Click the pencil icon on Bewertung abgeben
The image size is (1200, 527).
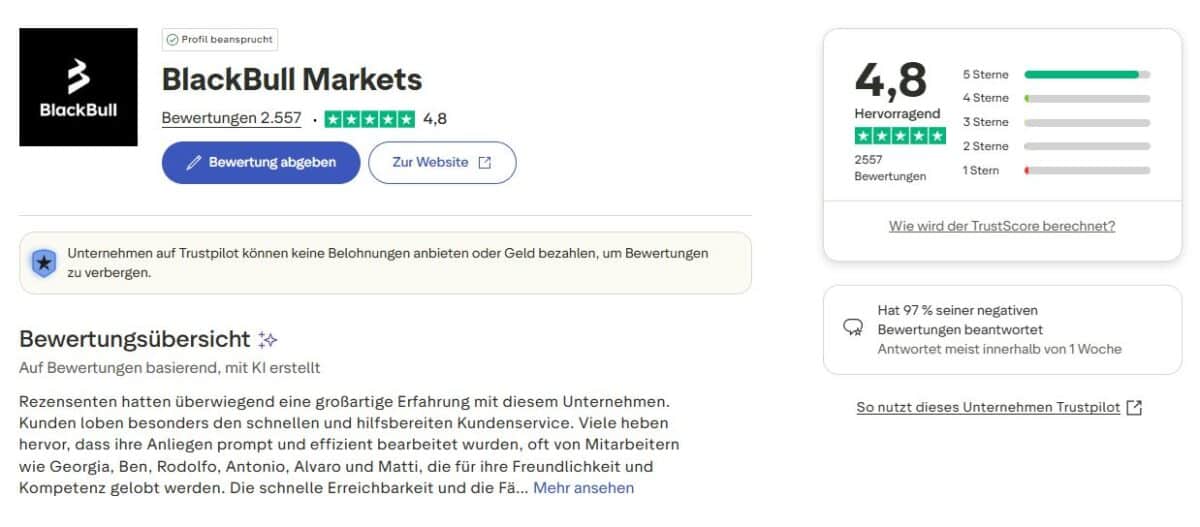tap(194, 163)
